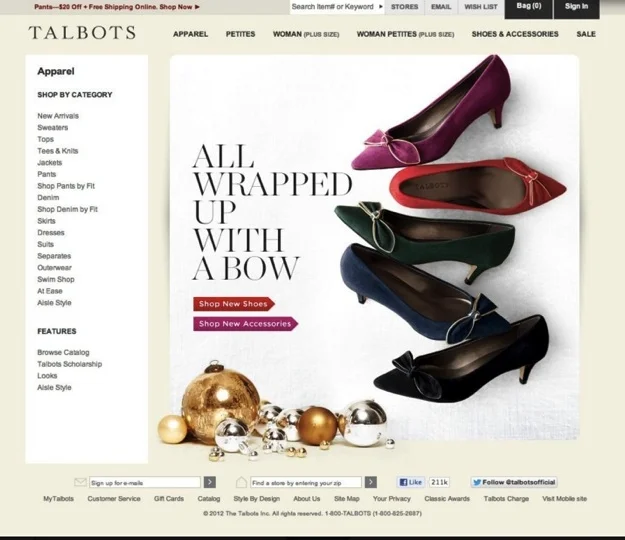
Task: Click the Email link in header
Action: (441, 7)
